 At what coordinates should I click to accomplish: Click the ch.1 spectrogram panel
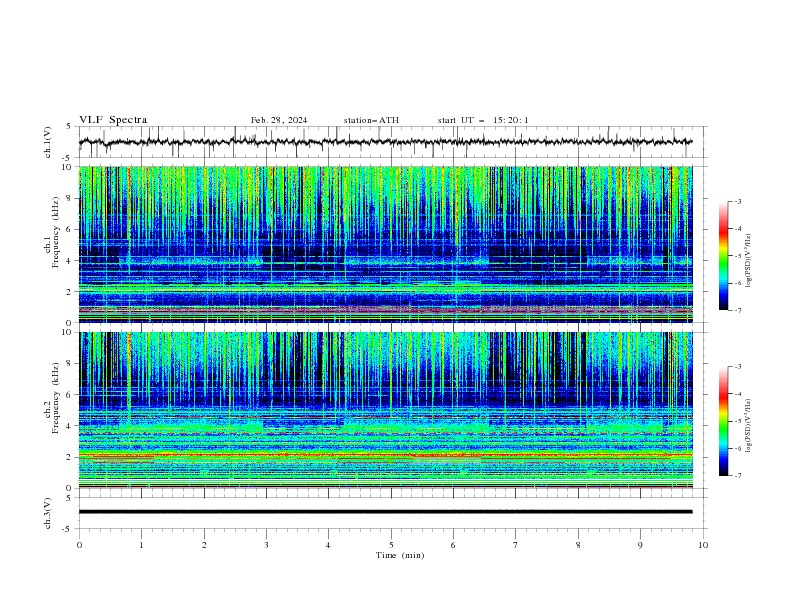[385, 244]
